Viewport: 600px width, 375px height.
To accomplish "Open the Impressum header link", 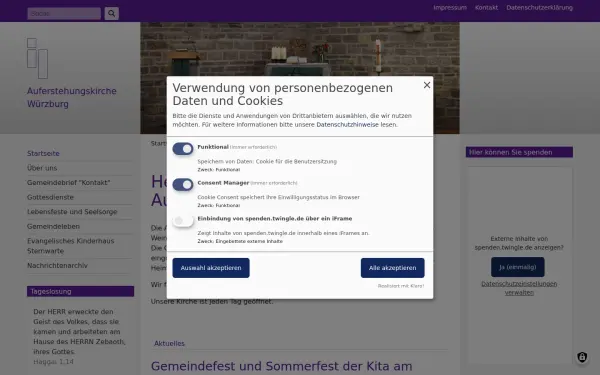I will click(x=450, y=8).
